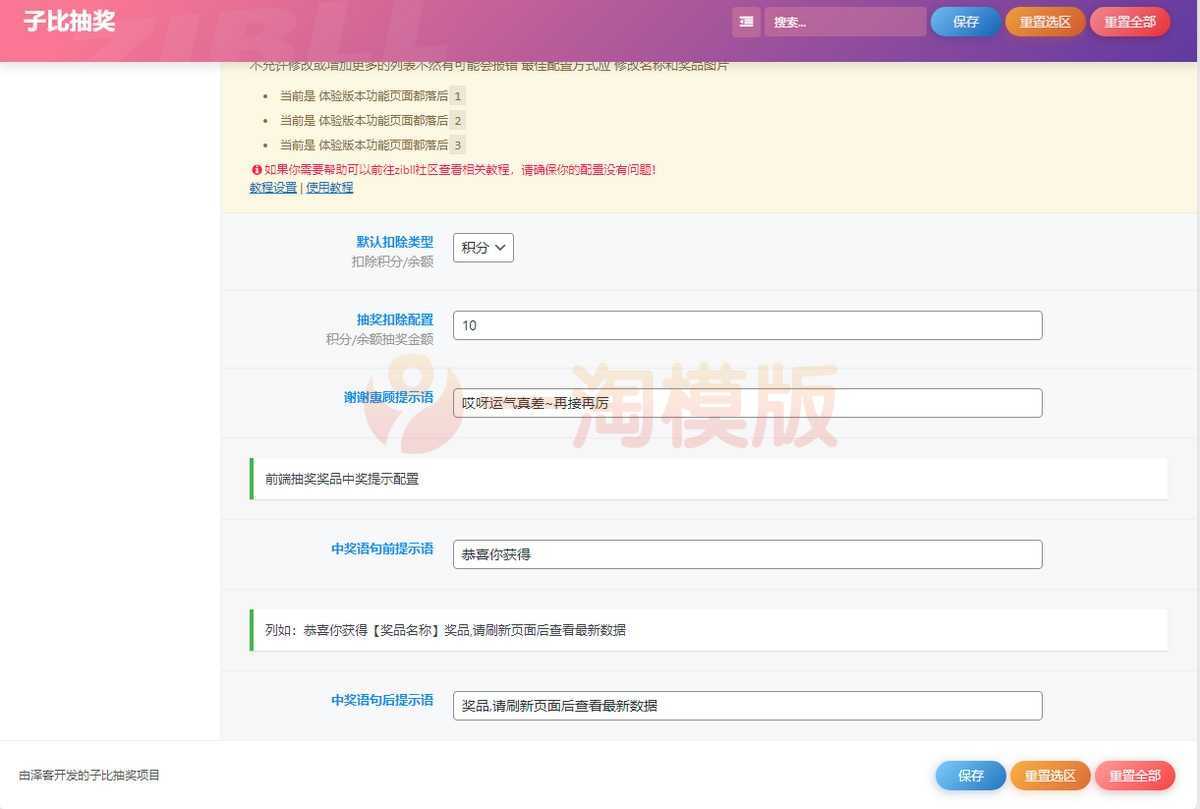Click the 中奖语句后提示语 input field

point(747,705)
